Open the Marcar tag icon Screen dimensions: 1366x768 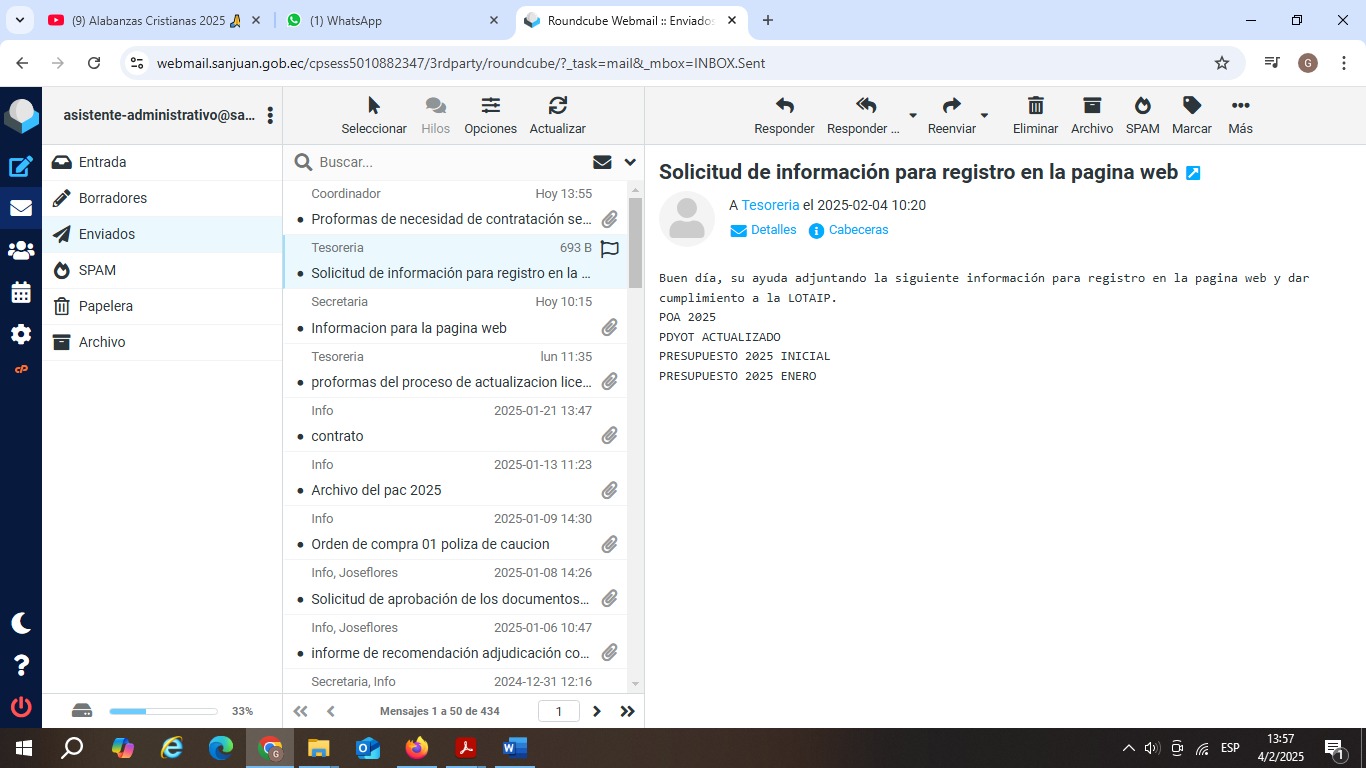pos(1191,106)
